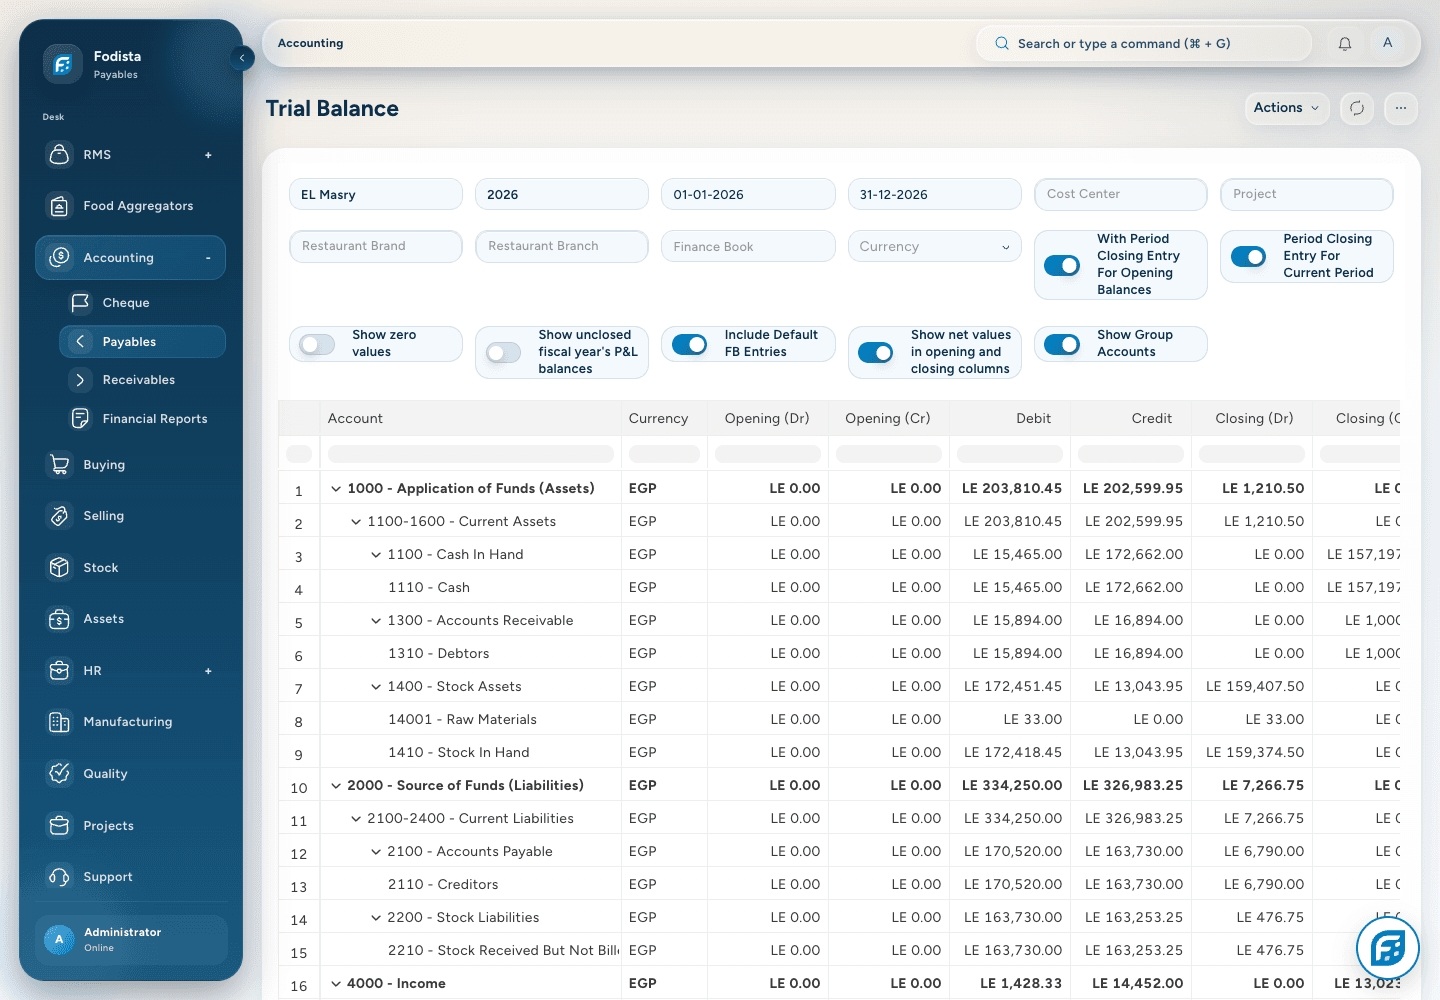Open the Projects module icon

(60, 825)
